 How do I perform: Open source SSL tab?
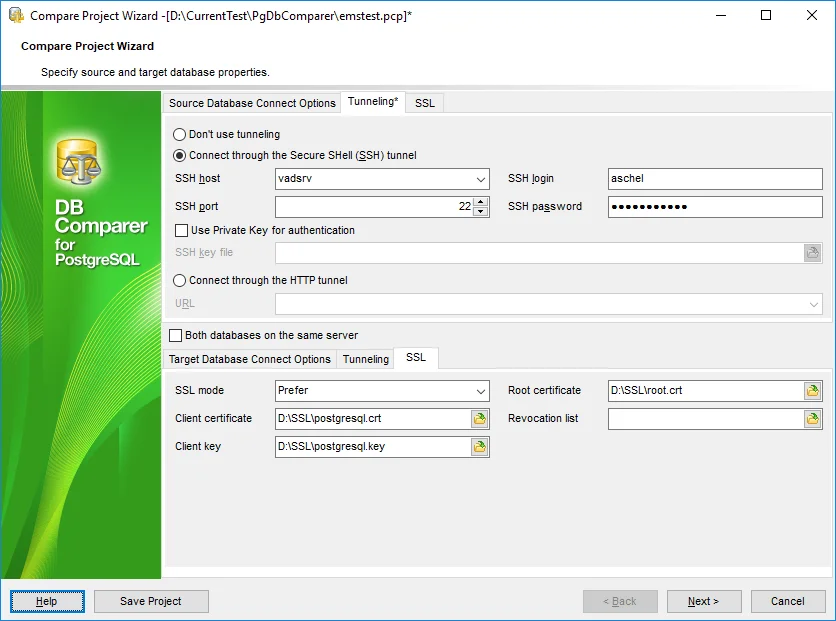click(424, 103)
